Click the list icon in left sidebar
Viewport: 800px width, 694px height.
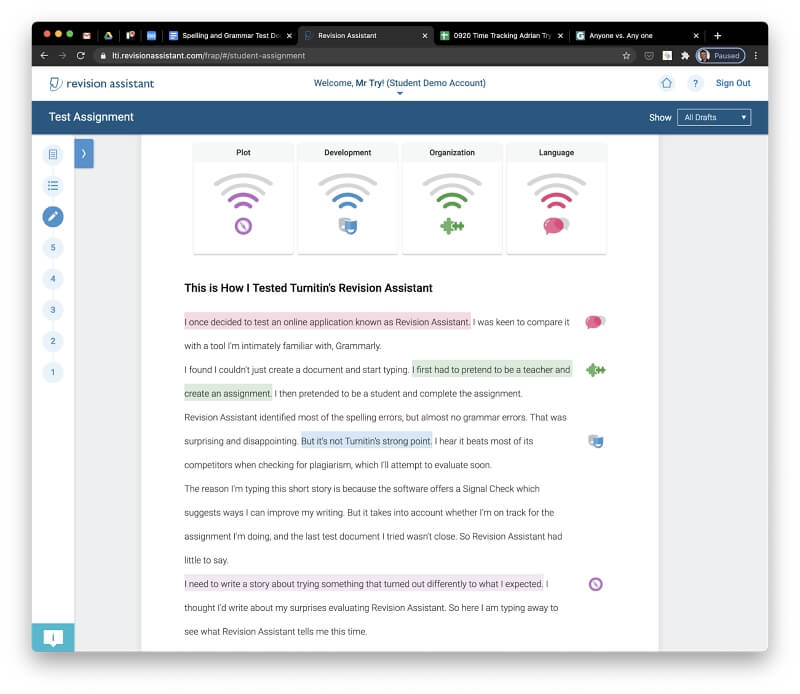53,185
